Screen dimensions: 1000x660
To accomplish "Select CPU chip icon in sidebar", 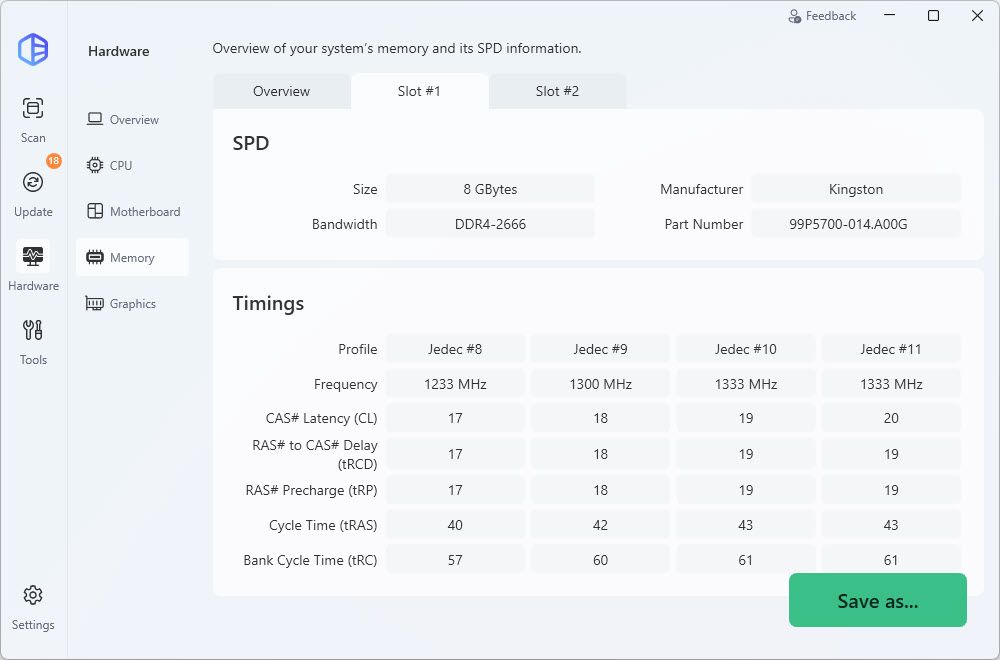I will (95, 165).
